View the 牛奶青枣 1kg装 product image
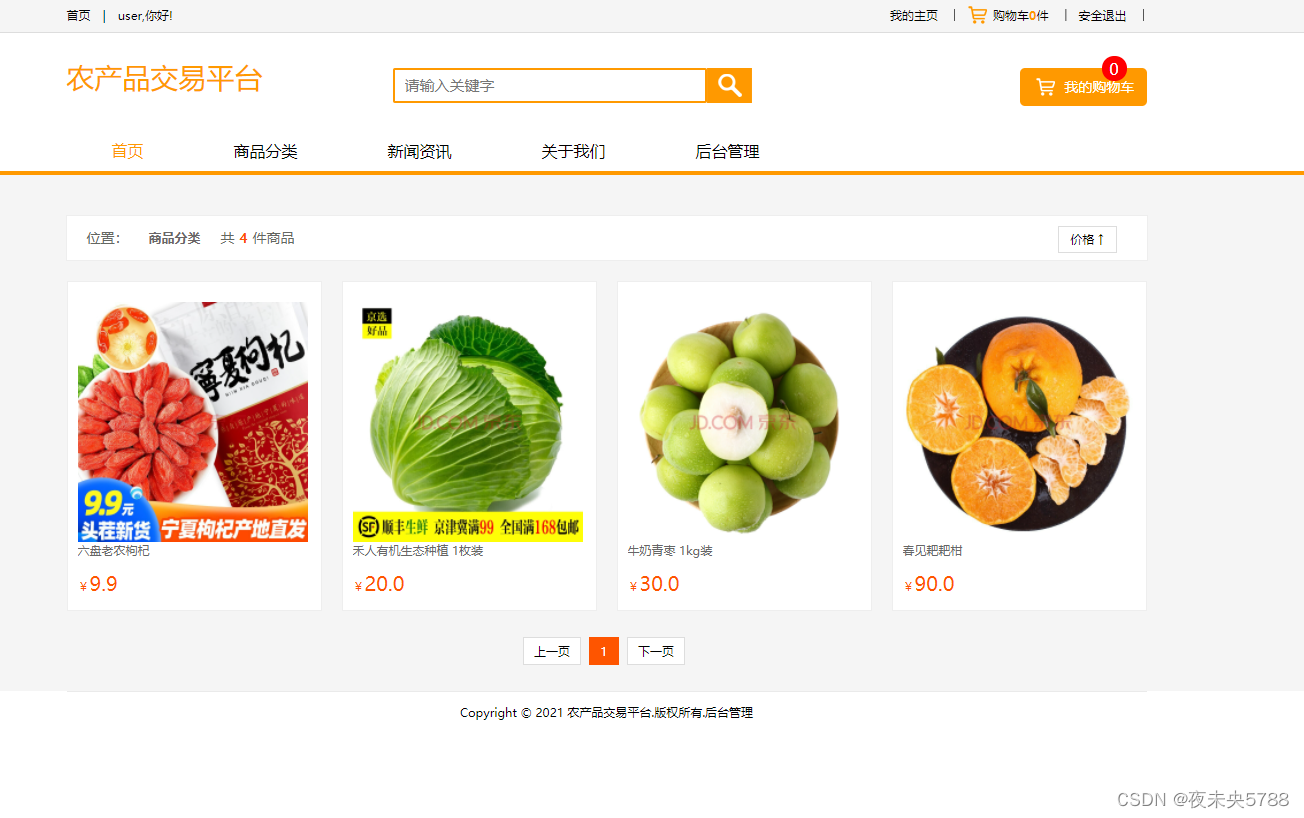 pos(743,421)
